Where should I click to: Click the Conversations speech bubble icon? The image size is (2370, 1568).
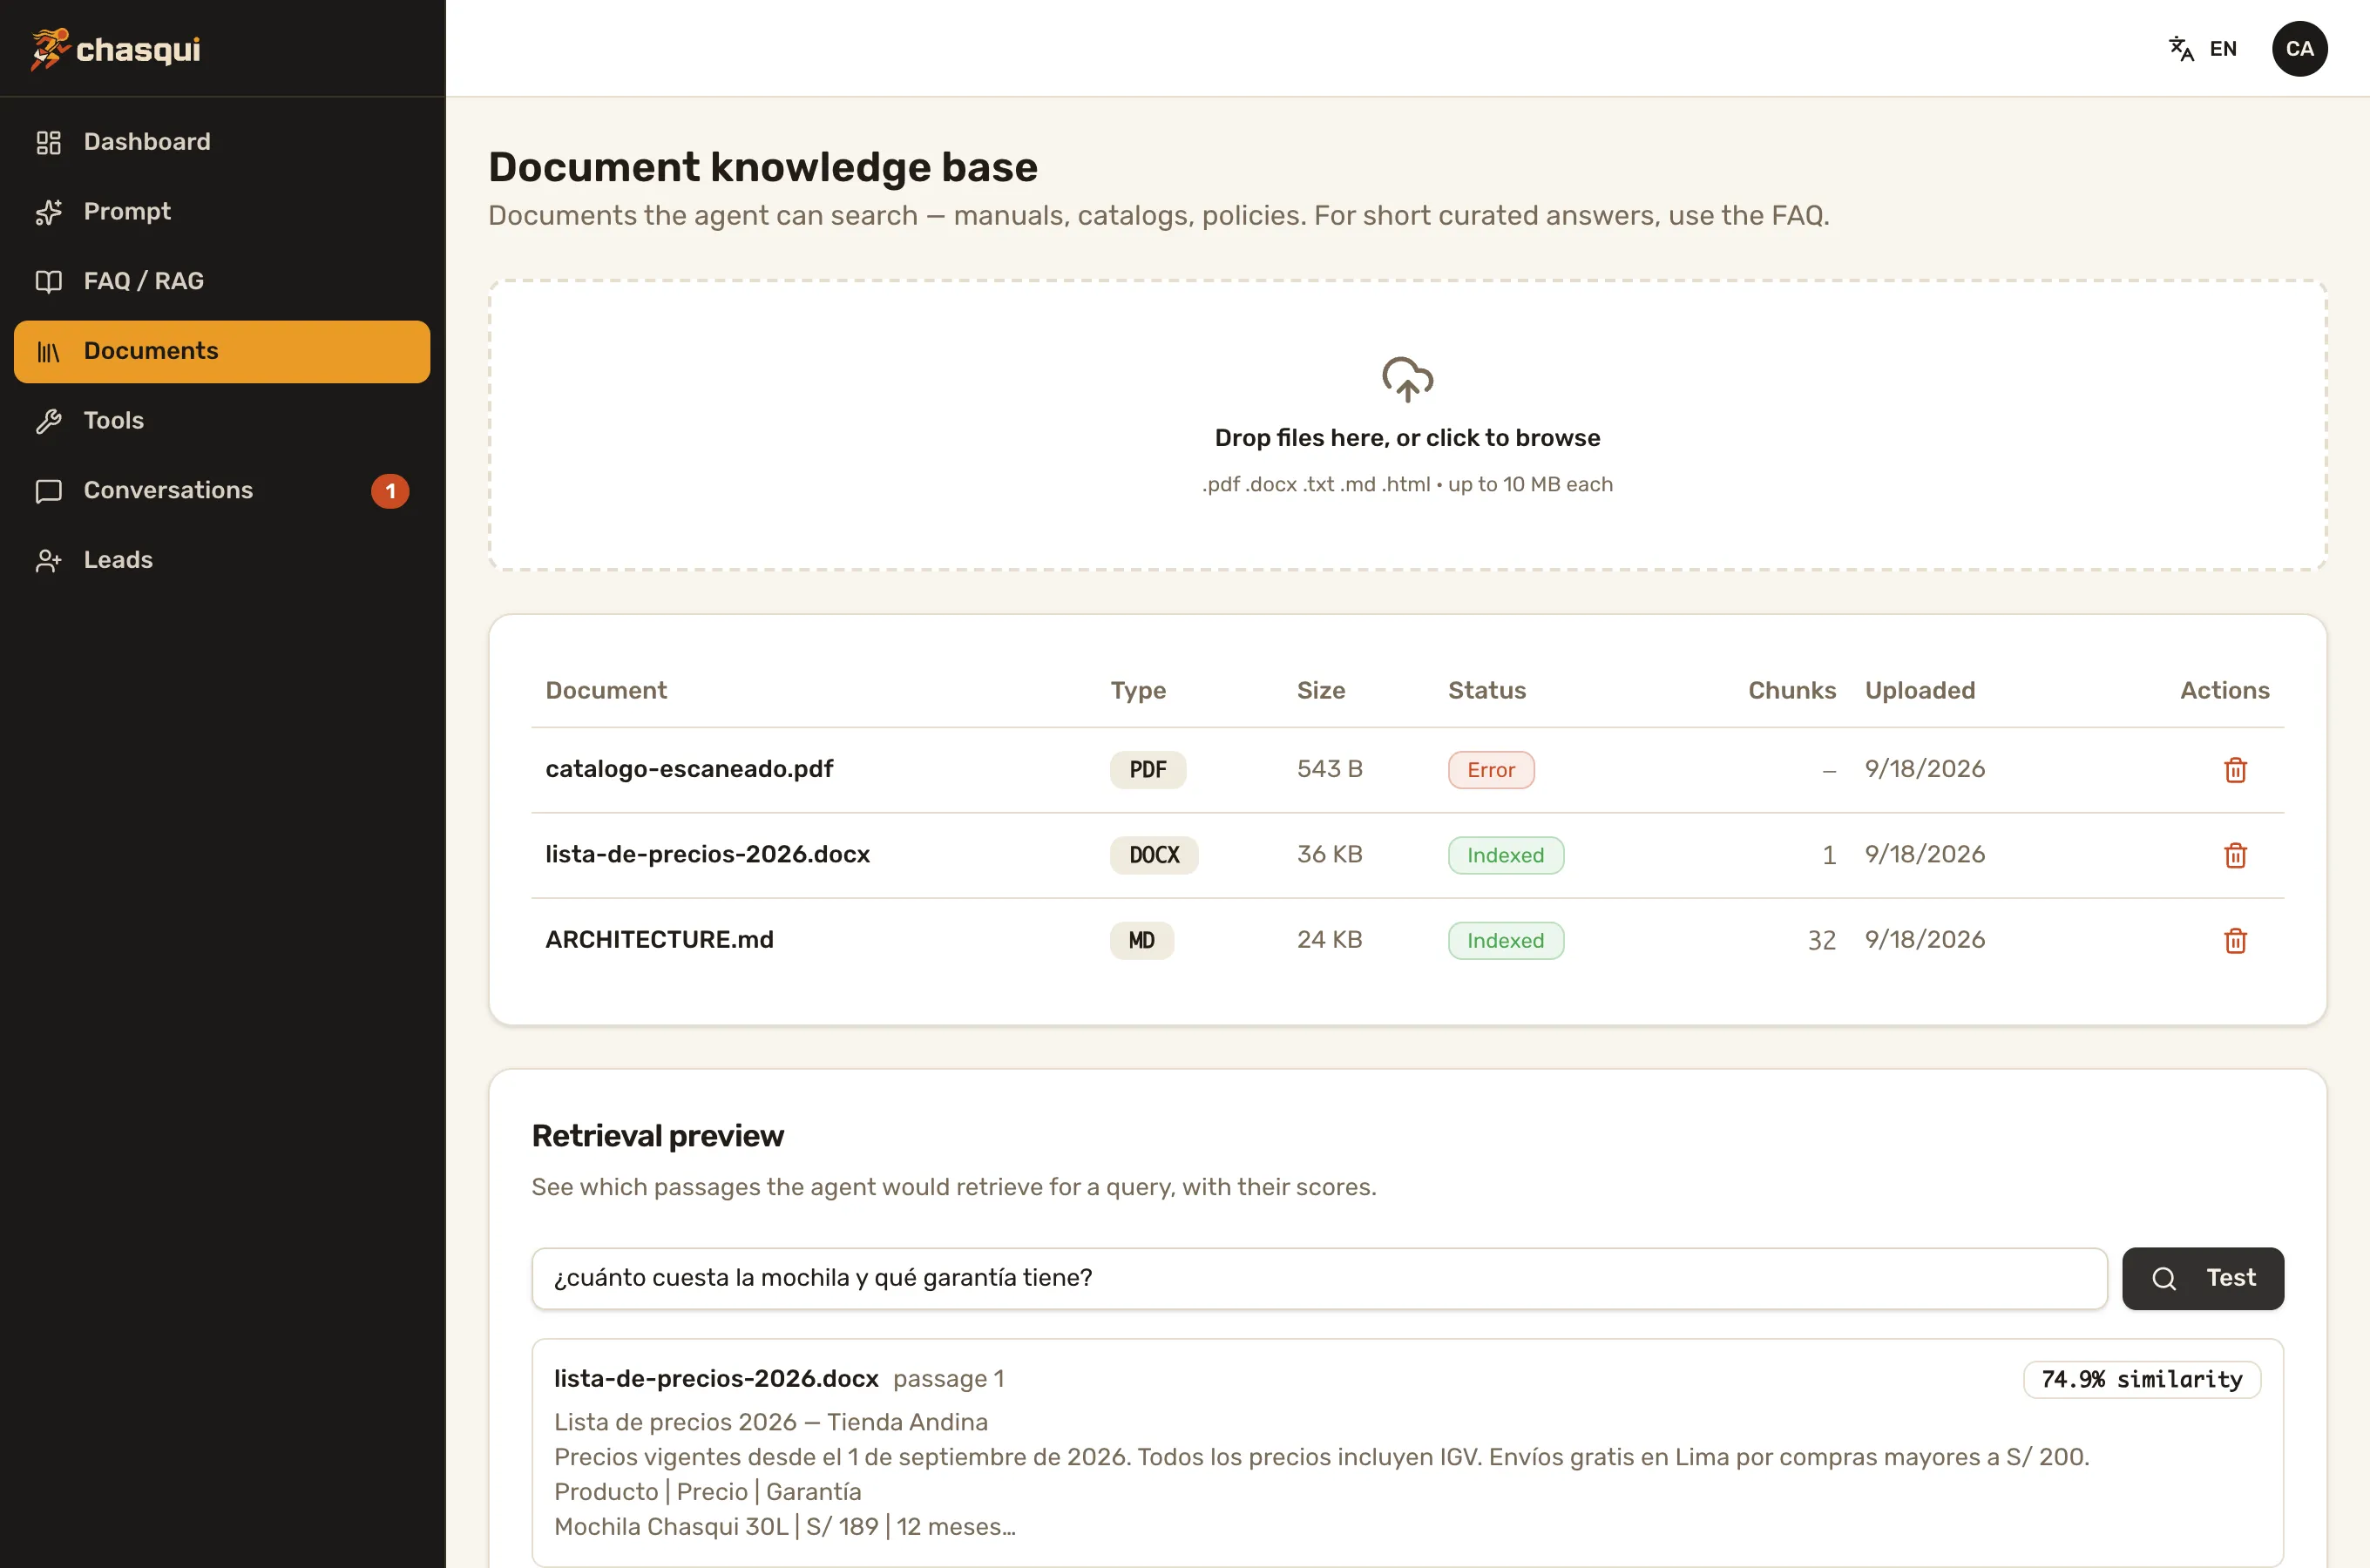tap(49, 491)
